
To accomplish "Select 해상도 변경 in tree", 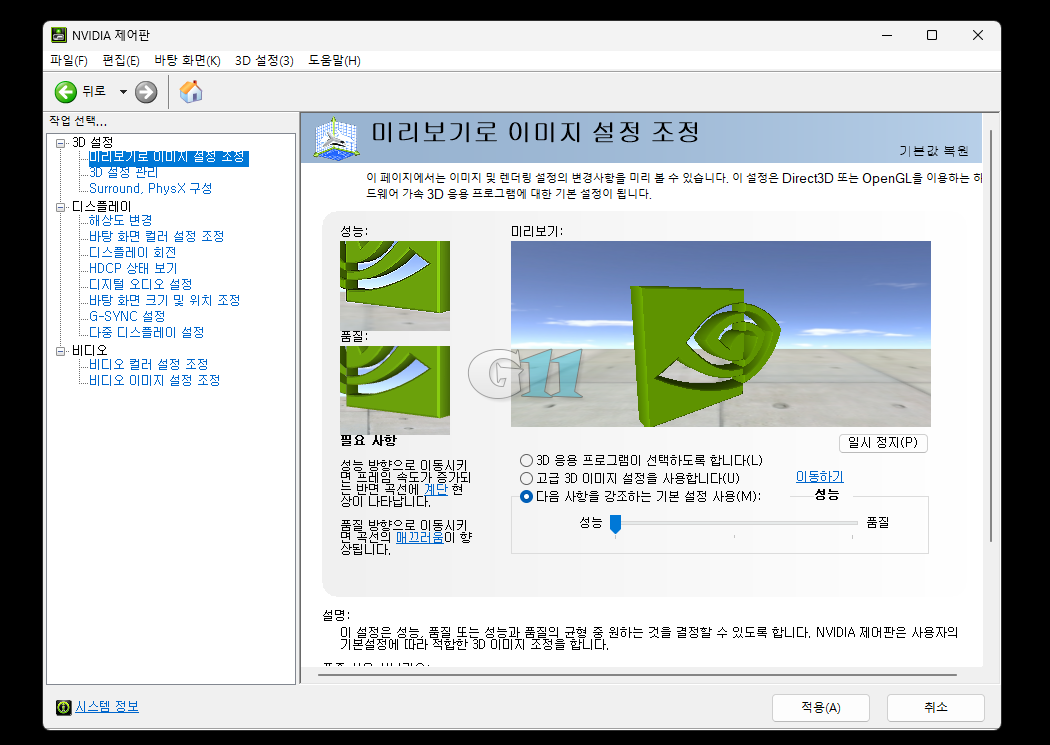I will pos(121,220).
